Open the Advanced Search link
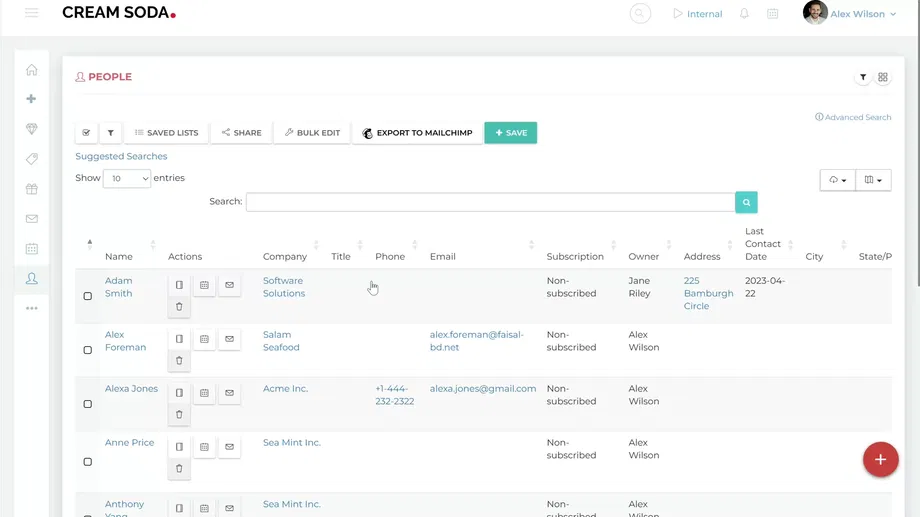Screen dimensions: 920x517 (x=853, y=117)
